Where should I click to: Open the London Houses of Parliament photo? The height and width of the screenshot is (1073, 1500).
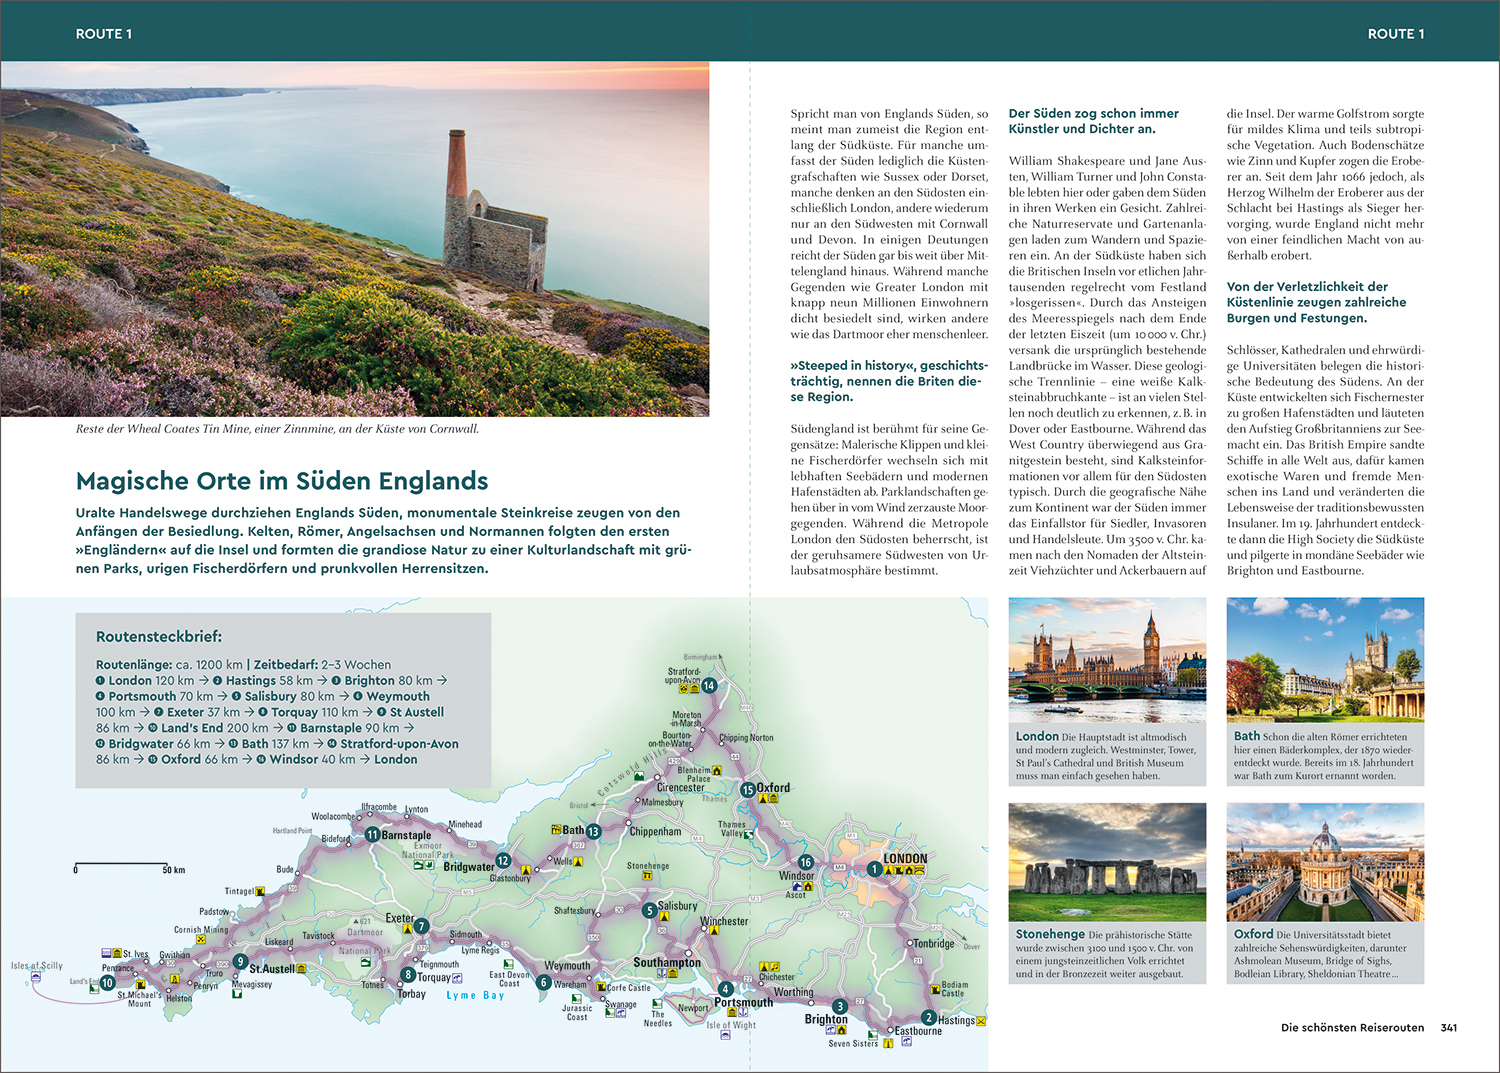pos(1107,659)
